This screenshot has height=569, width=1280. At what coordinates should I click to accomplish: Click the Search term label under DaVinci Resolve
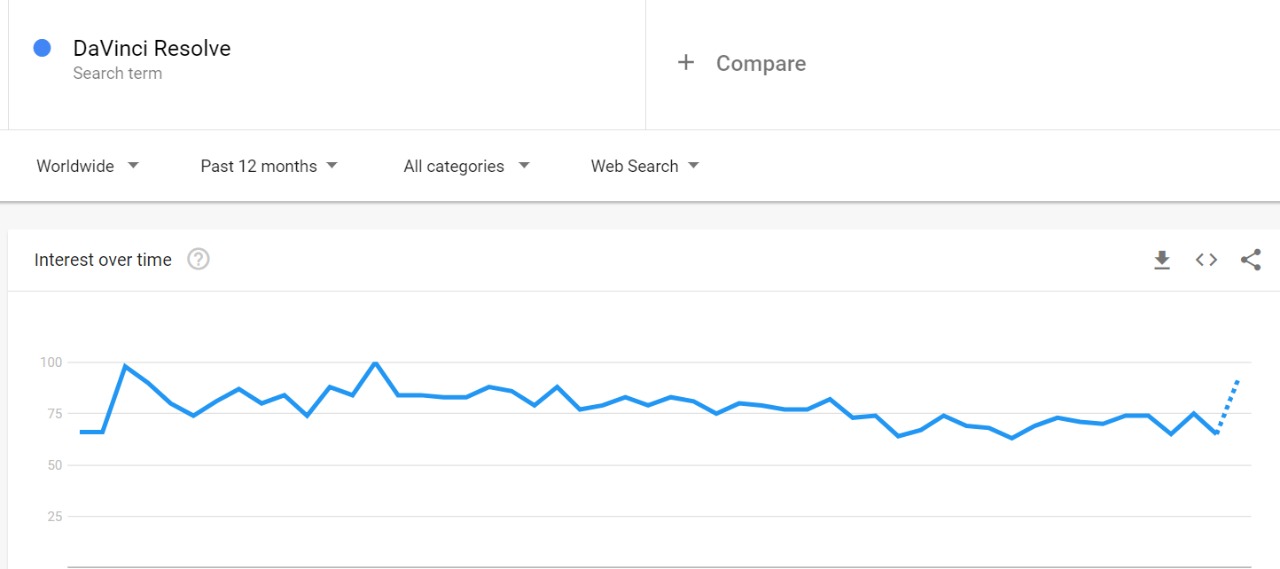tap(117, 73)
